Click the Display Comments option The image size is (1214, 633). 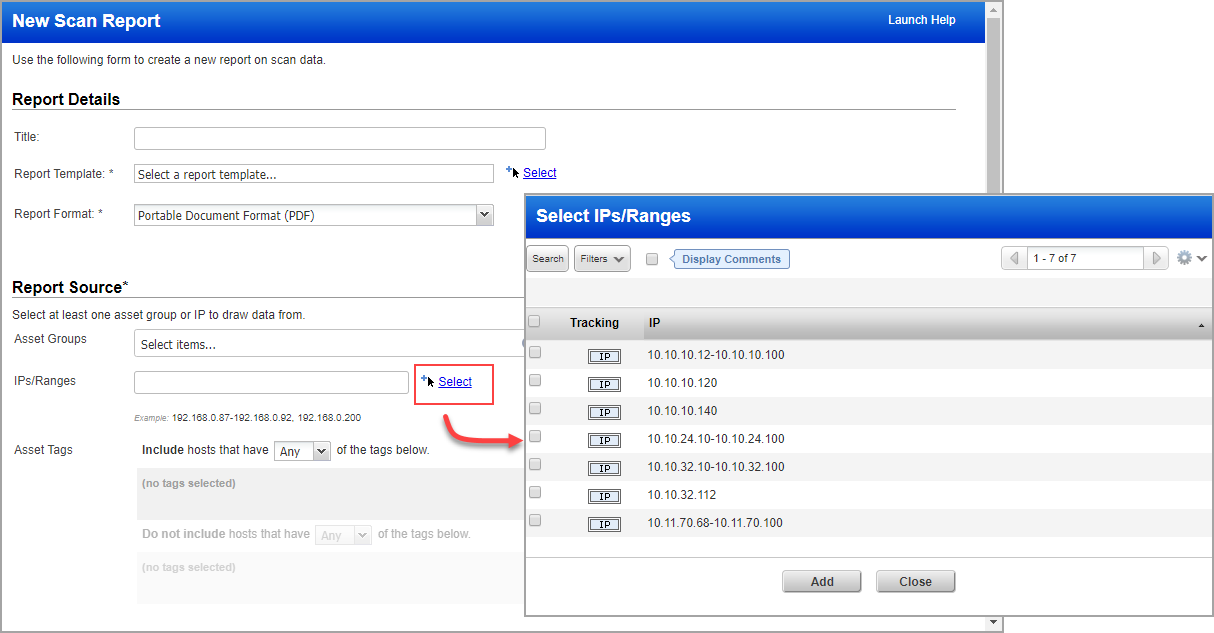[731, 258]
